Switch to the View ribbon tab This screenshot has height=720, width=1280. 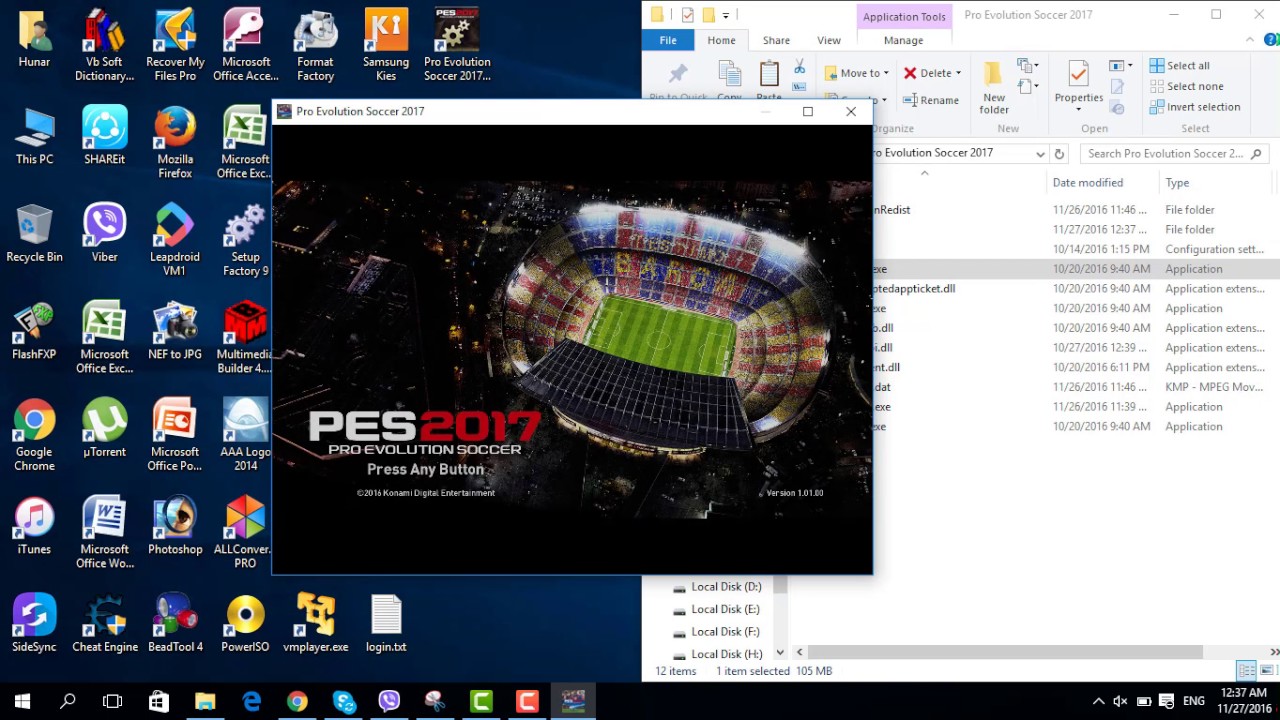(829, 40)
